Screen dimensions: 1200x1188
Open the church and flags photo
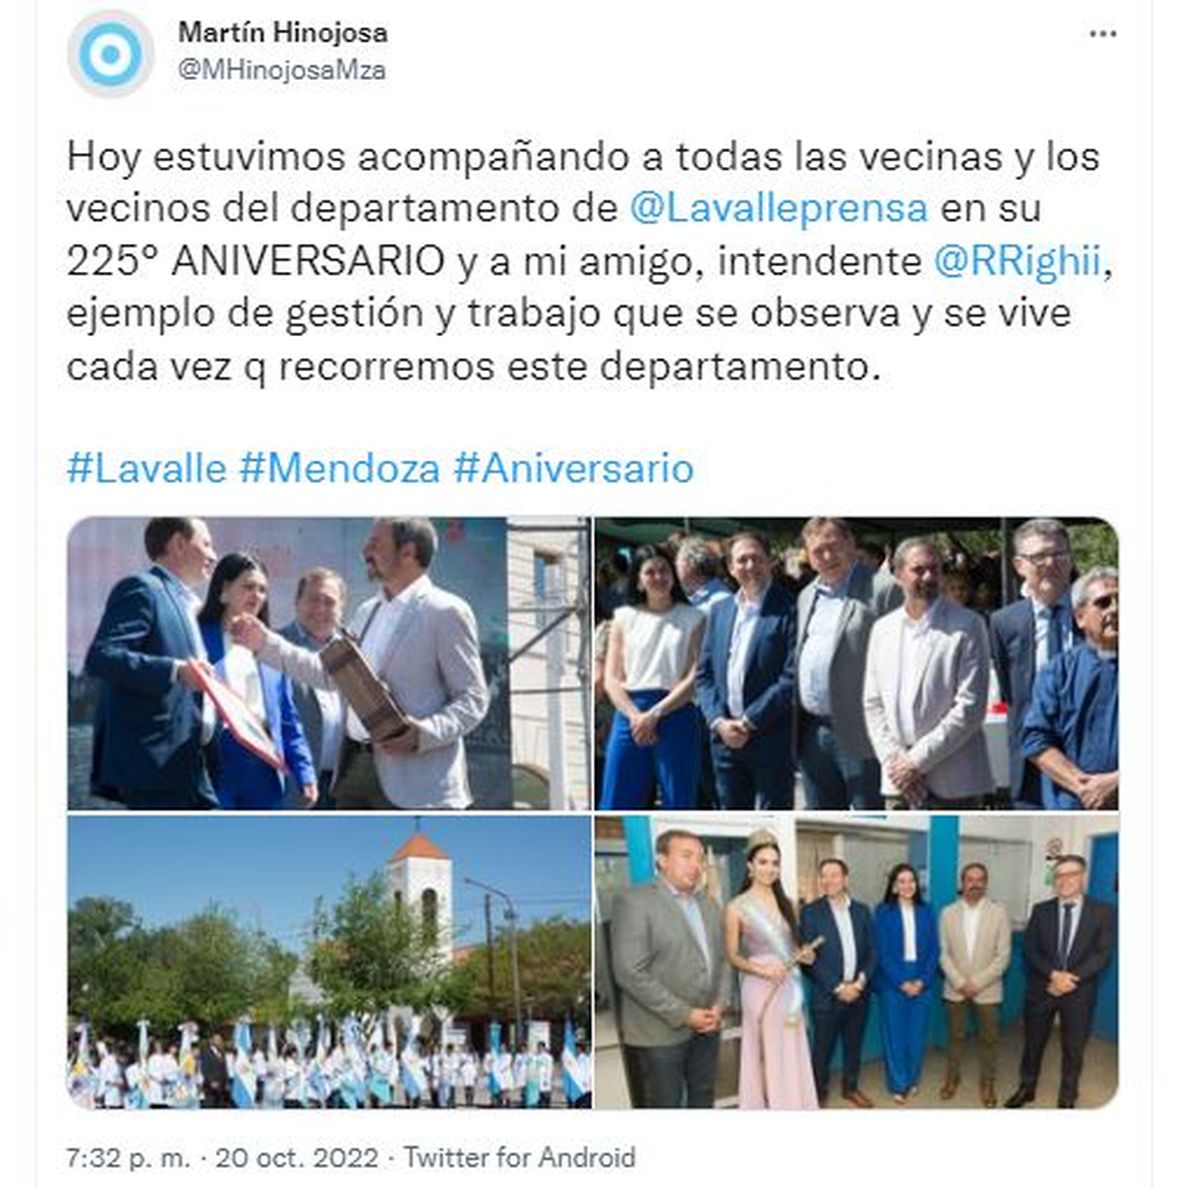[x=329, y=961]
